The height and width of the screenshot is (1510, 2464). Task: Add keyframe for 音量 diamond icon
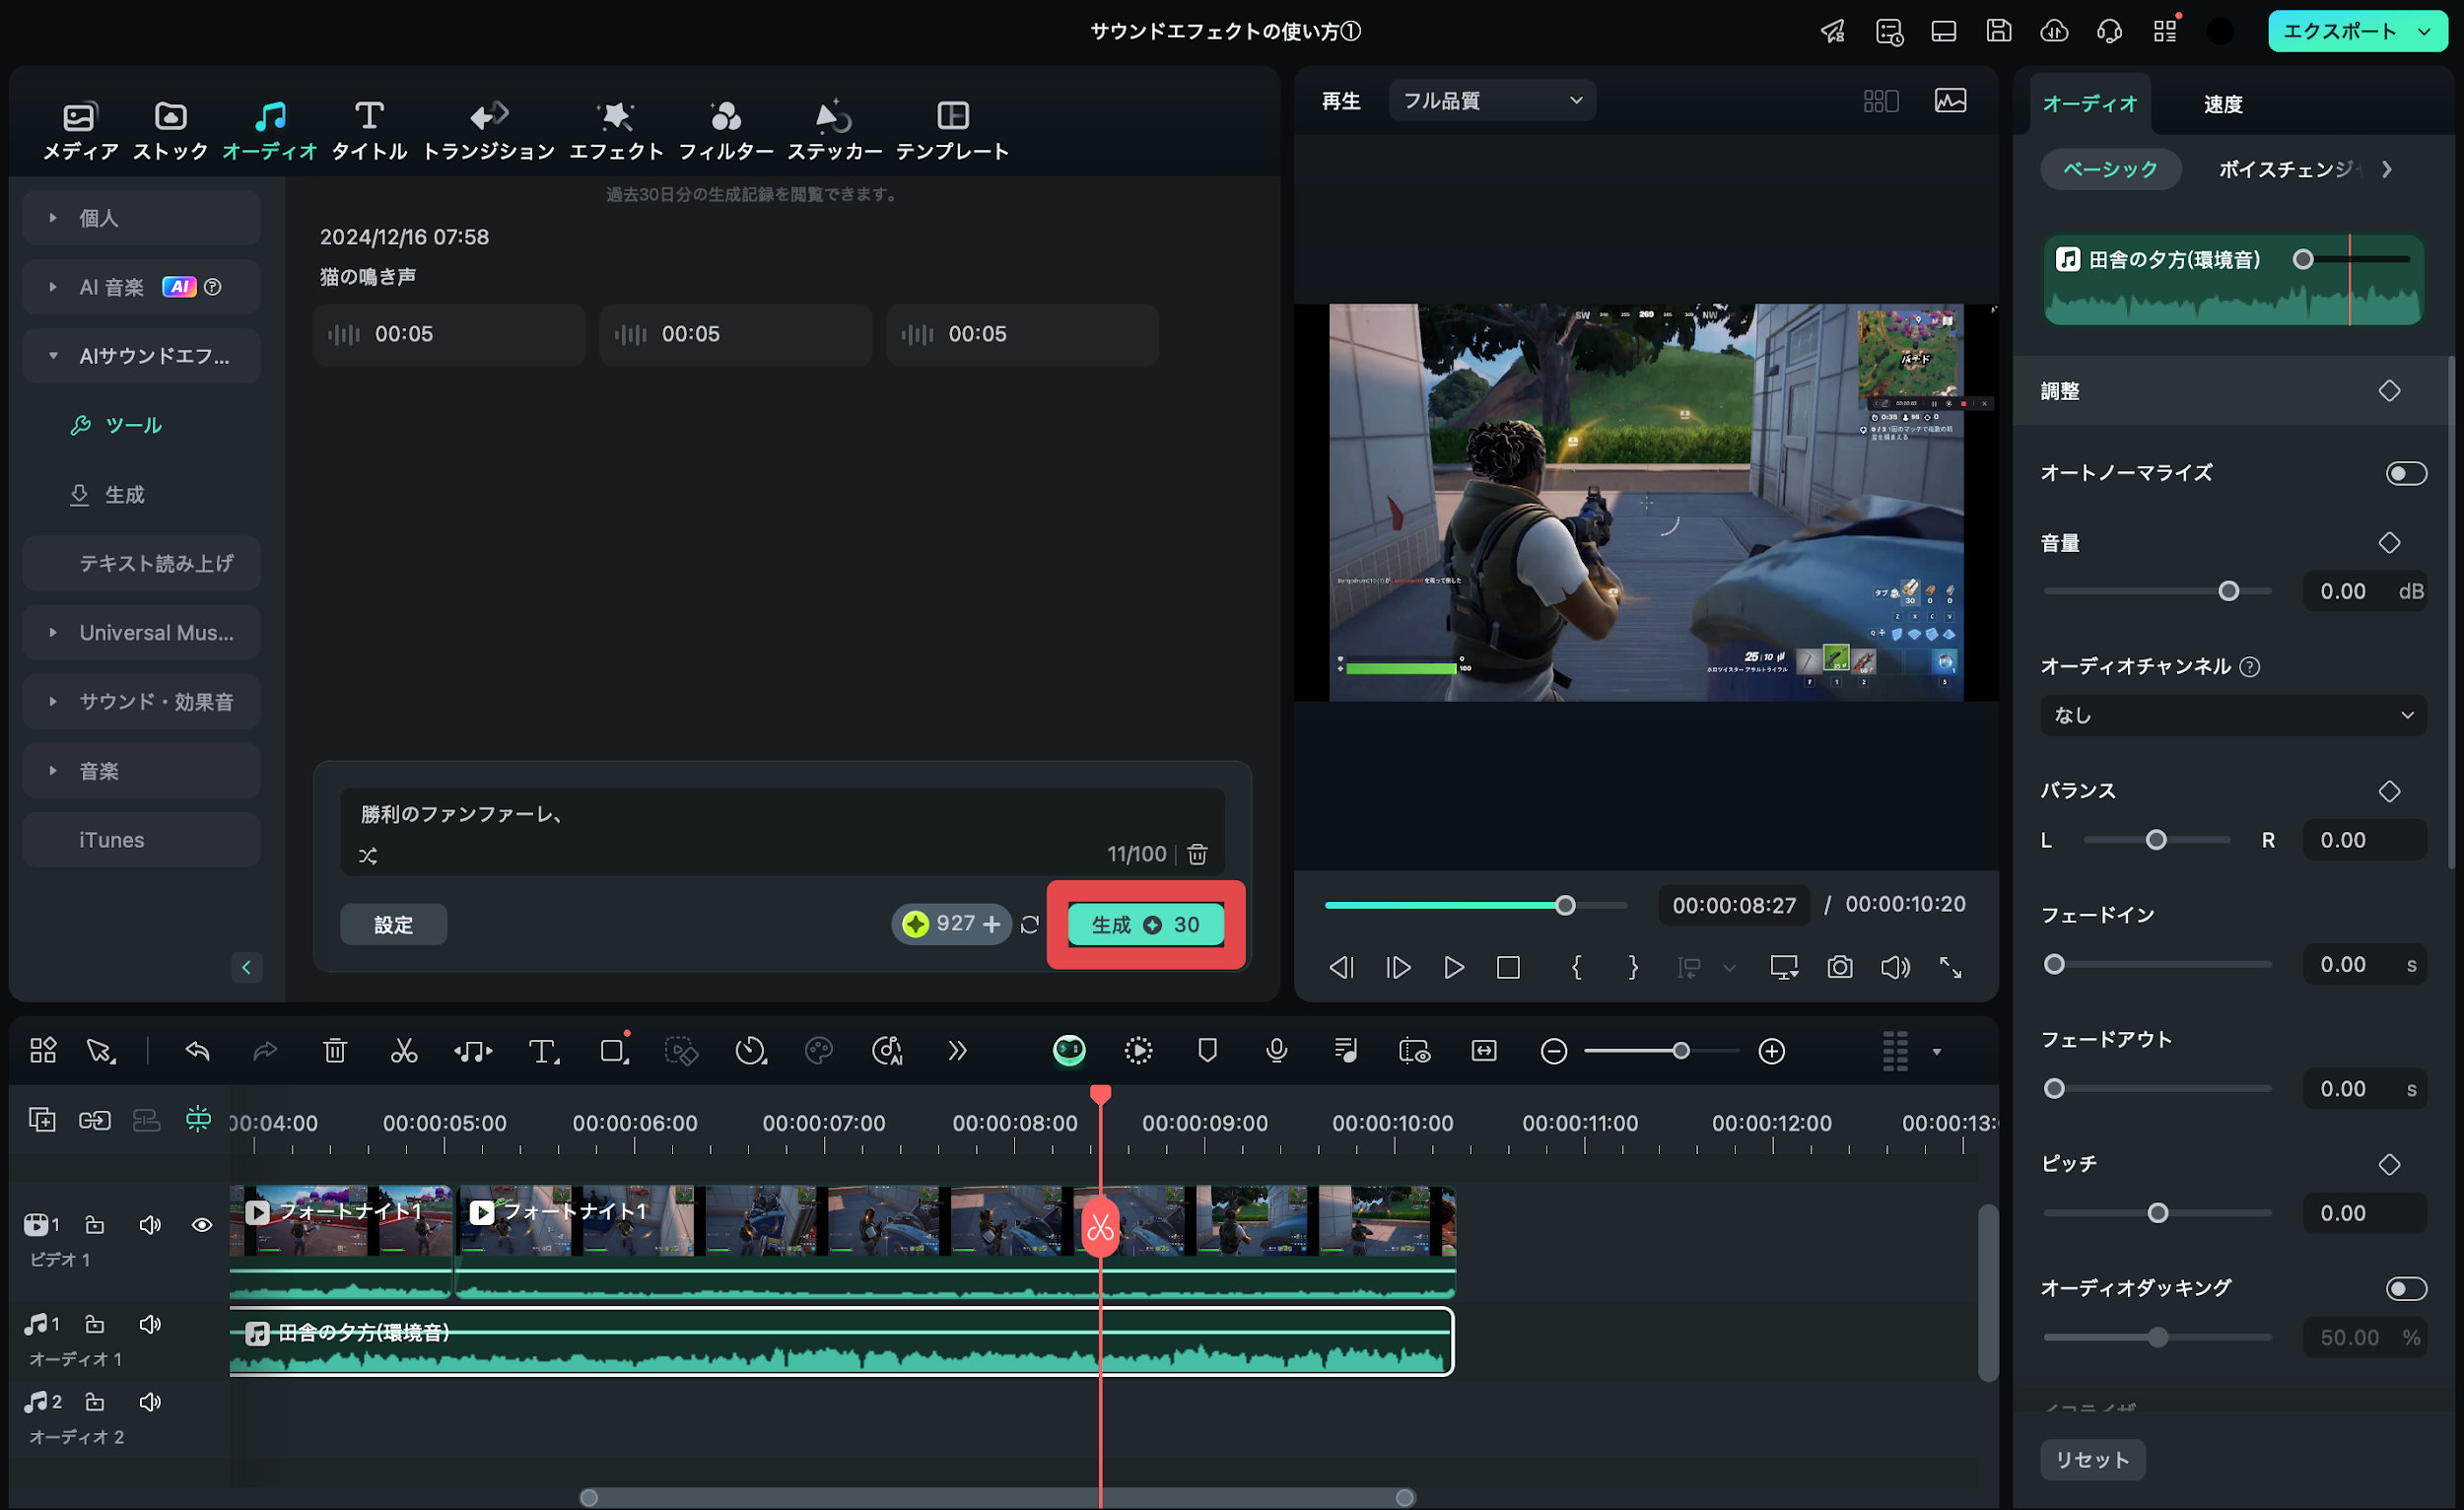point(2389,543)
